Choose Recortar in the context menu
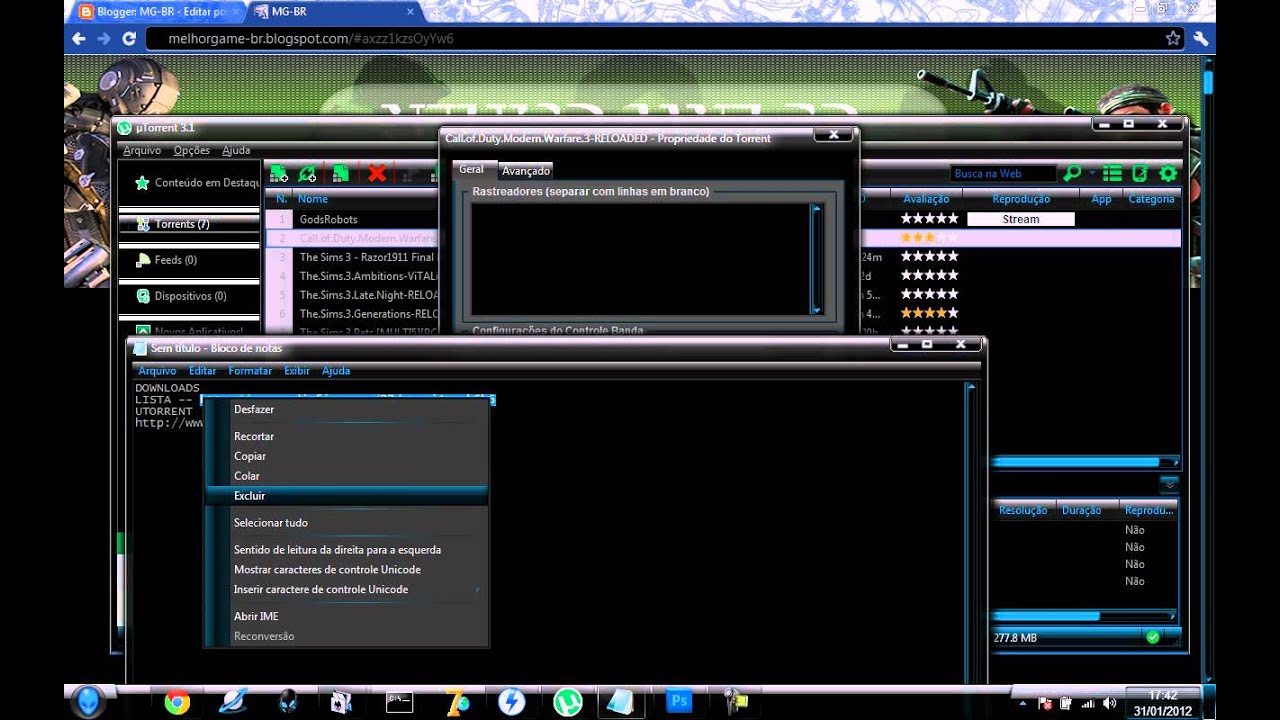The width and height of the screenshot is (1280, 720). (346, 436)
